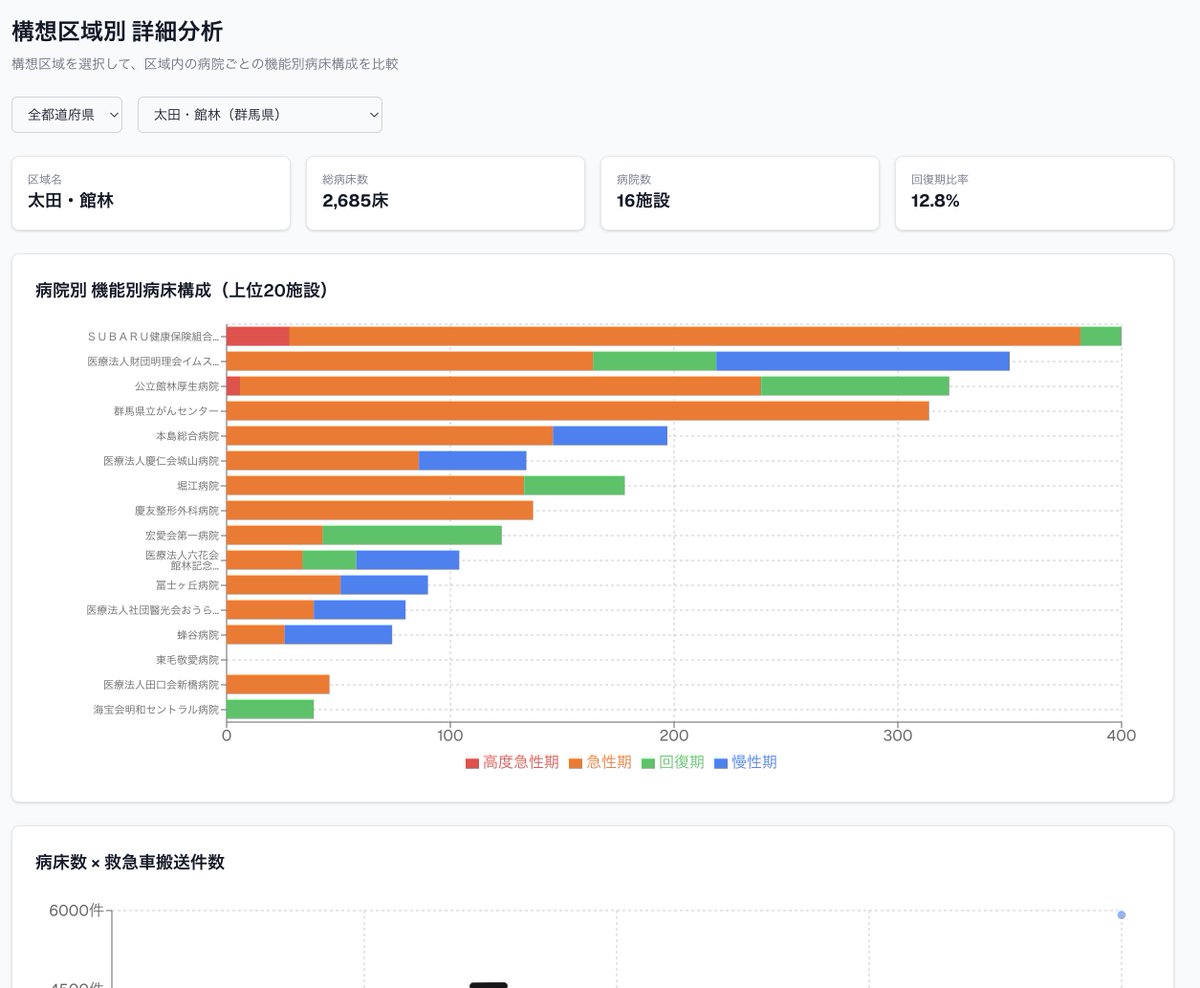The height and width of the screenshot is (988, 1200).
Task: Click the orange segment of 医療法人財団明理会イムス bar
Action: (x=410, y=361)
